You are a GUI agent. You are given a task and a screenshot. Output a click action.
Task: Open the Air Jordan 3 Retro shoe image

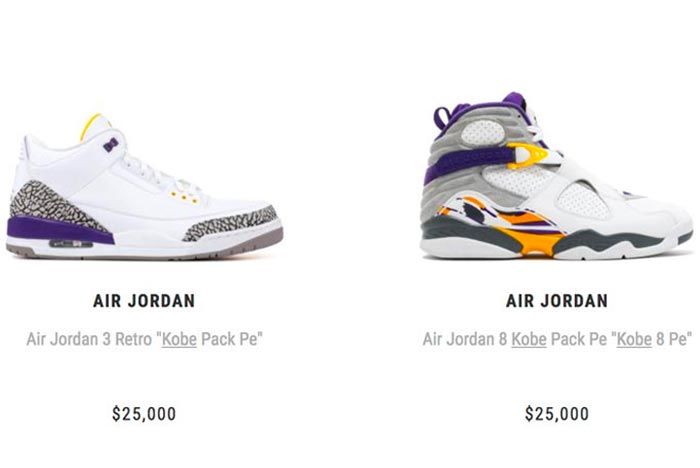point(144,187)
